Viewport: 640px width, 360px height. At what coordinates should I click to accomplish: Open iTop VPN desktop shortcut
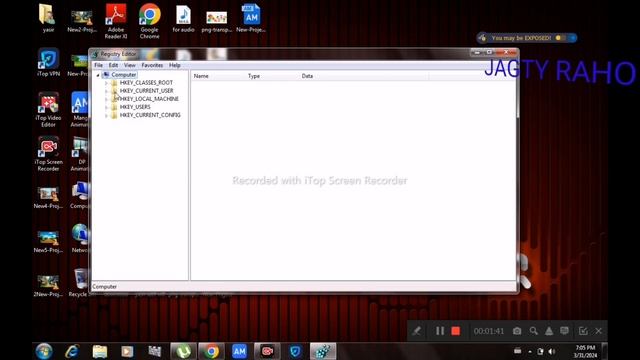pyautogui.click(x=48, y=62)
